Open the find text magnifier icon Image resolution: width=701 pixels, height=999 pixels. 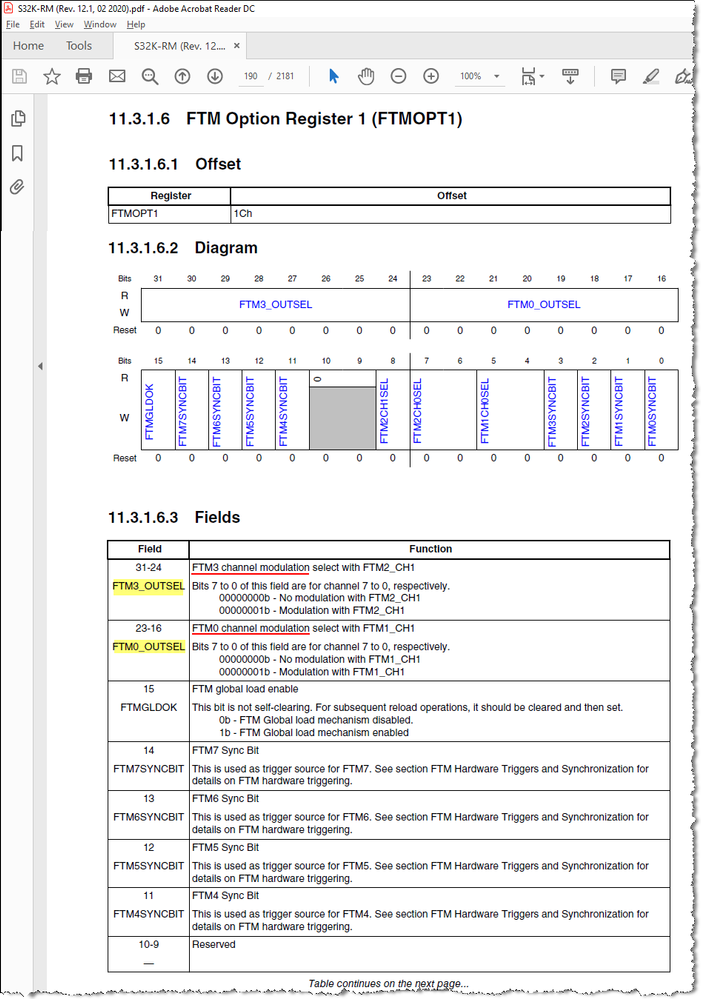point(150,76)
